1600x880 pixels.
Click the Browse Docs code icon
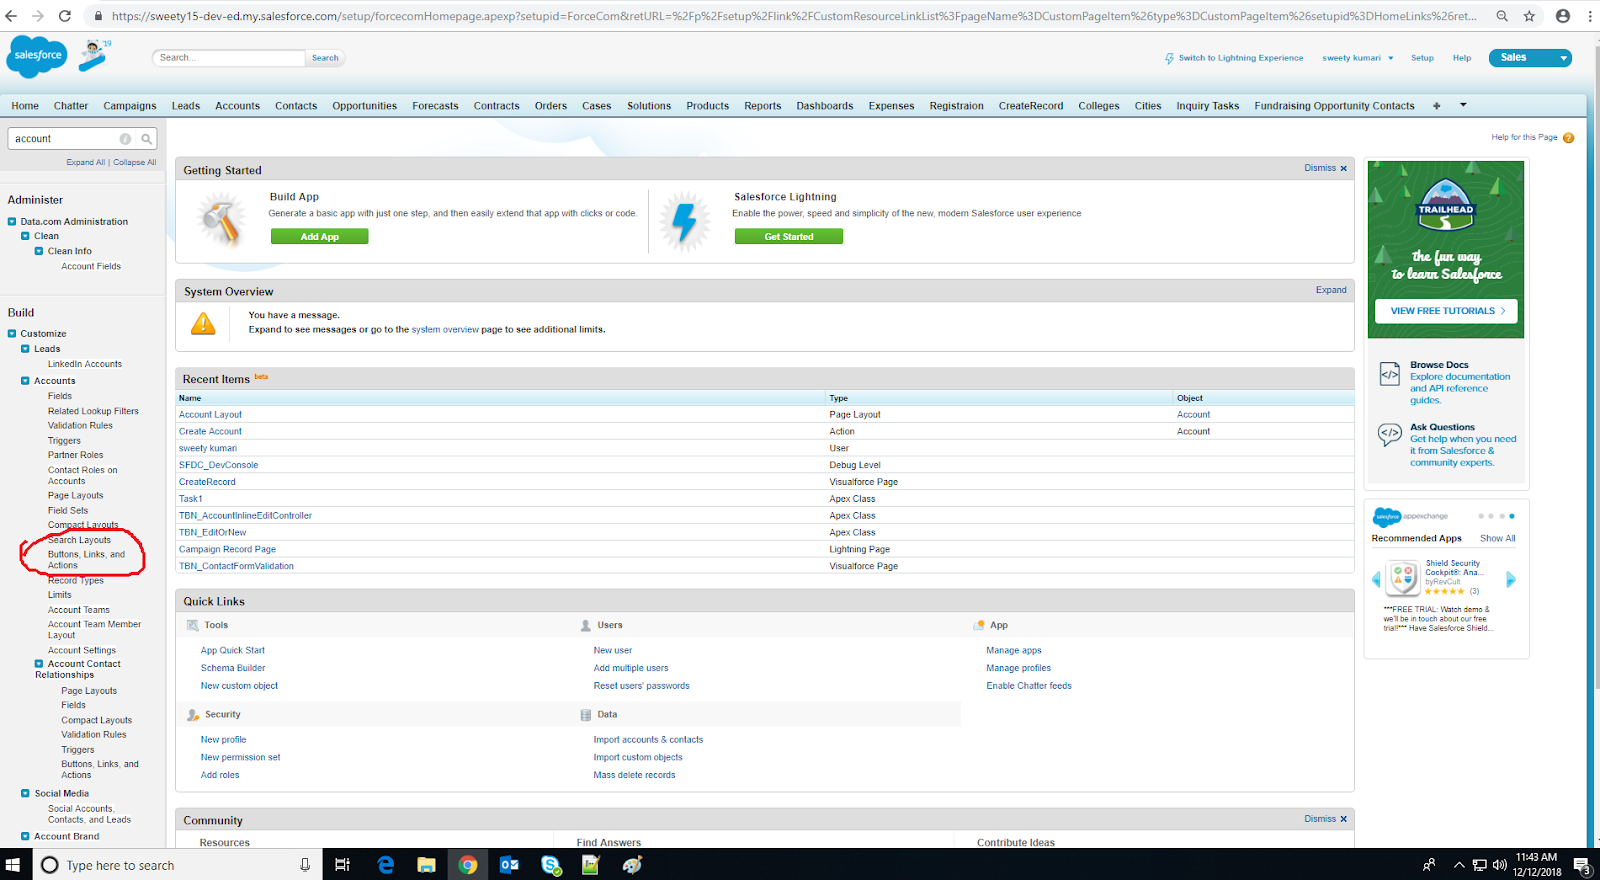click(1390, 374)
